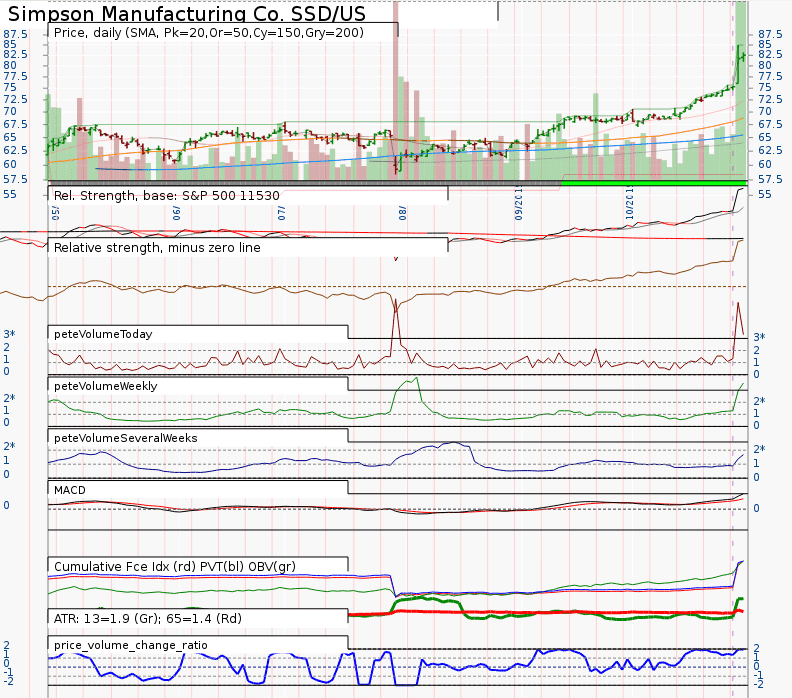Click the tall red volume spike bar above 08/
792x698 pixels.
pos(395,91)
